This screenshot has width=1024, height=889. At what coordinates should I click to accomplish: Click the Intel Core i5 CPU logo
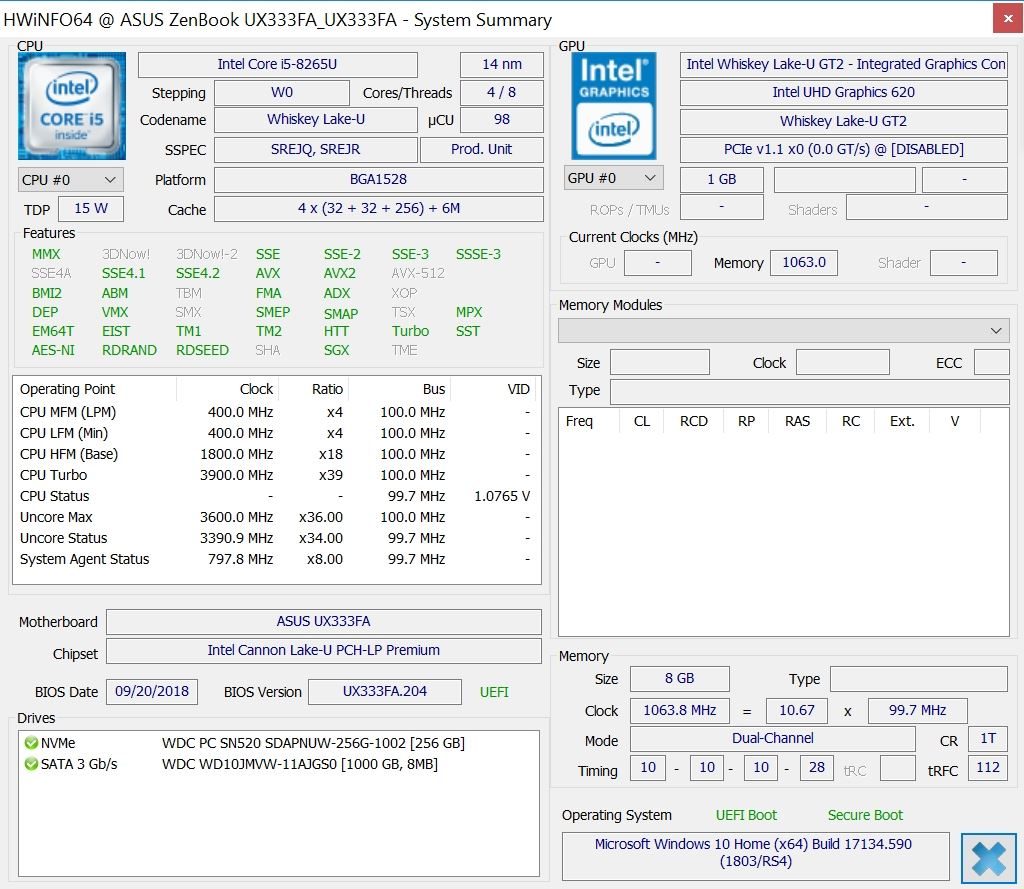(72, 106)
